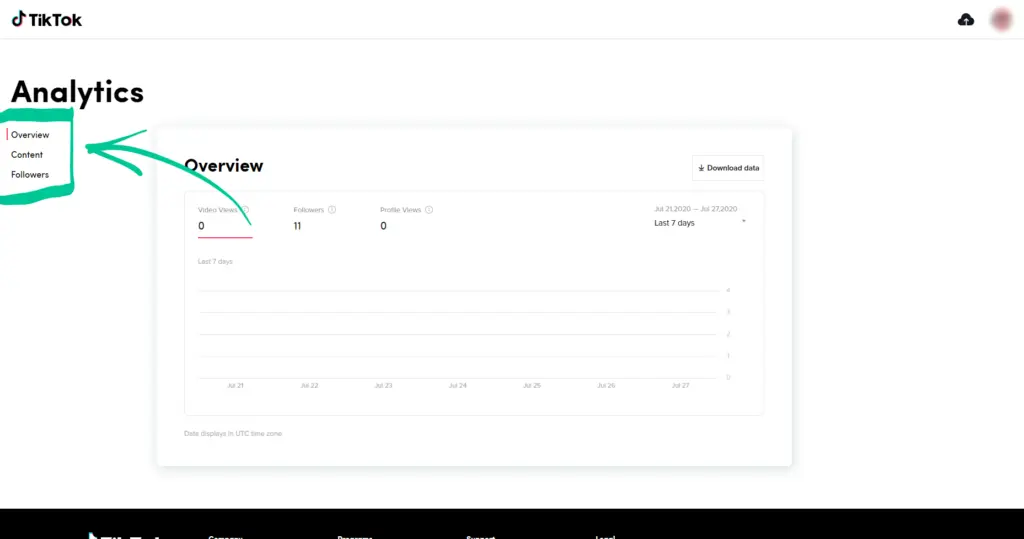The image size is (1024, 539).
Task: Go to the Followers section
Action: click(30, 174)
